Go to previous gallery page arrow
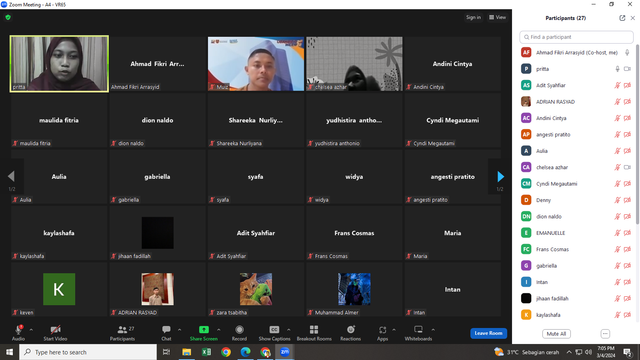 click(x=11, y=176)
